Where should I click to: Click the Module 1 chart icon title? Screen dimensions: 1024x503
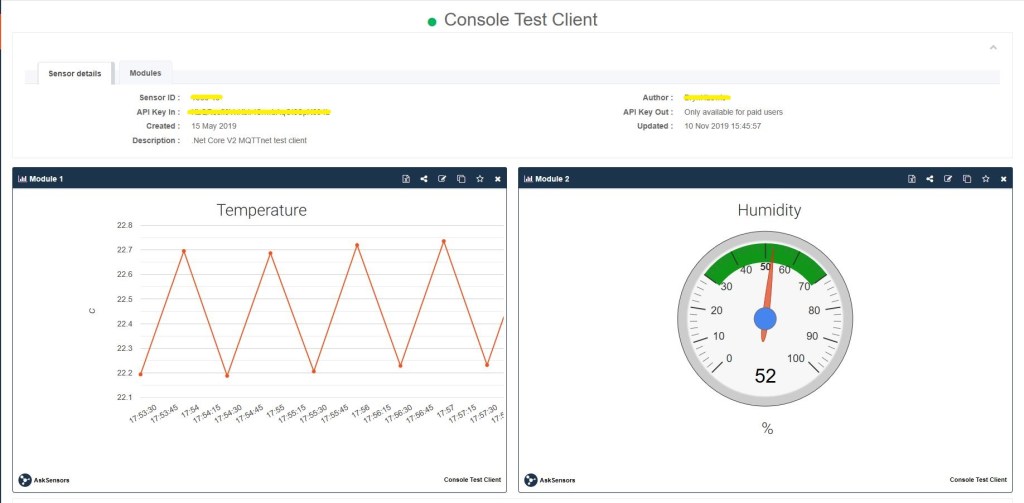(x=41, y=179)
